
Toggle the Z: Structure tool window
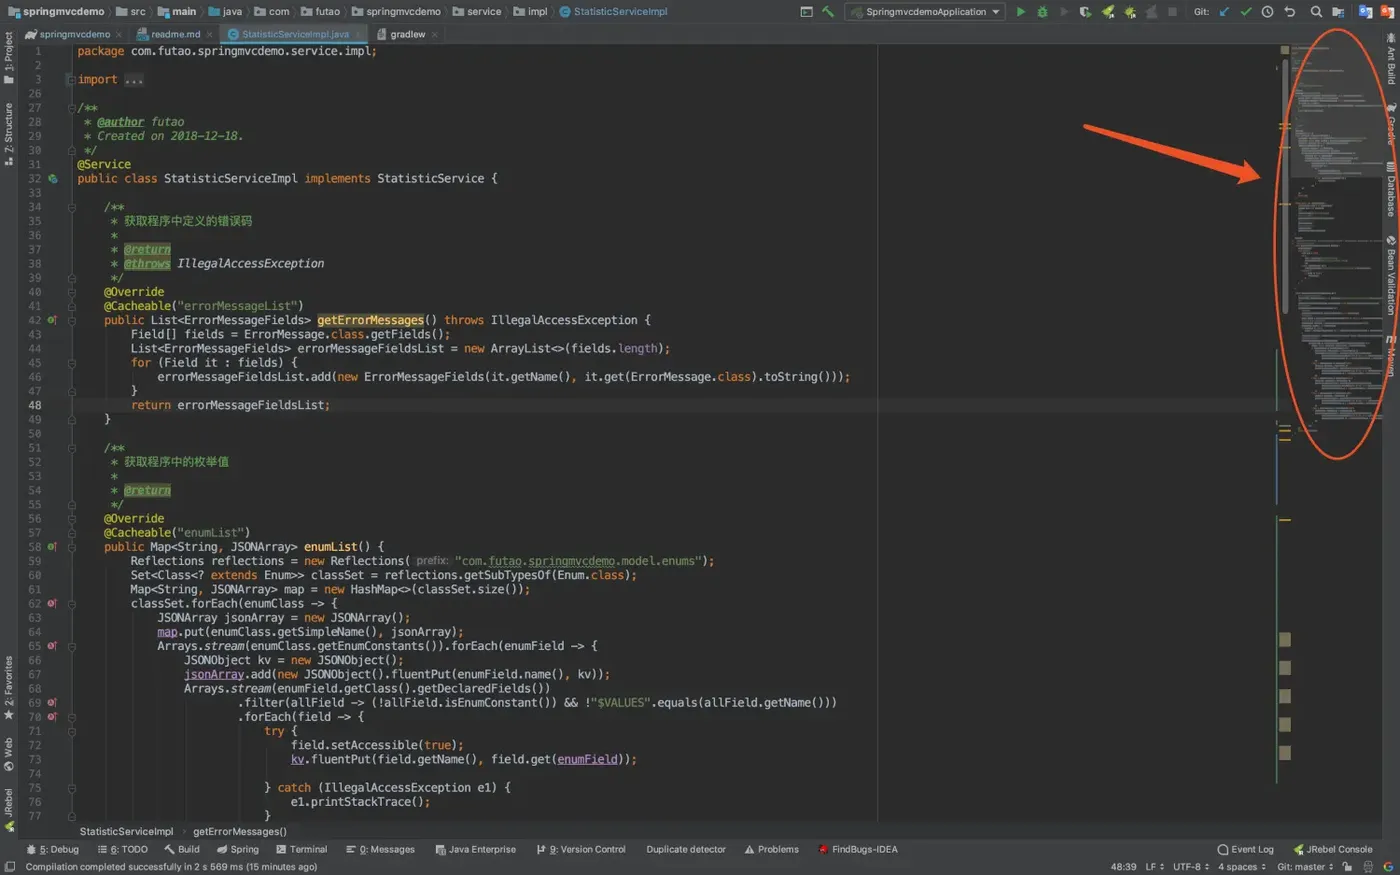click(9, 134)
